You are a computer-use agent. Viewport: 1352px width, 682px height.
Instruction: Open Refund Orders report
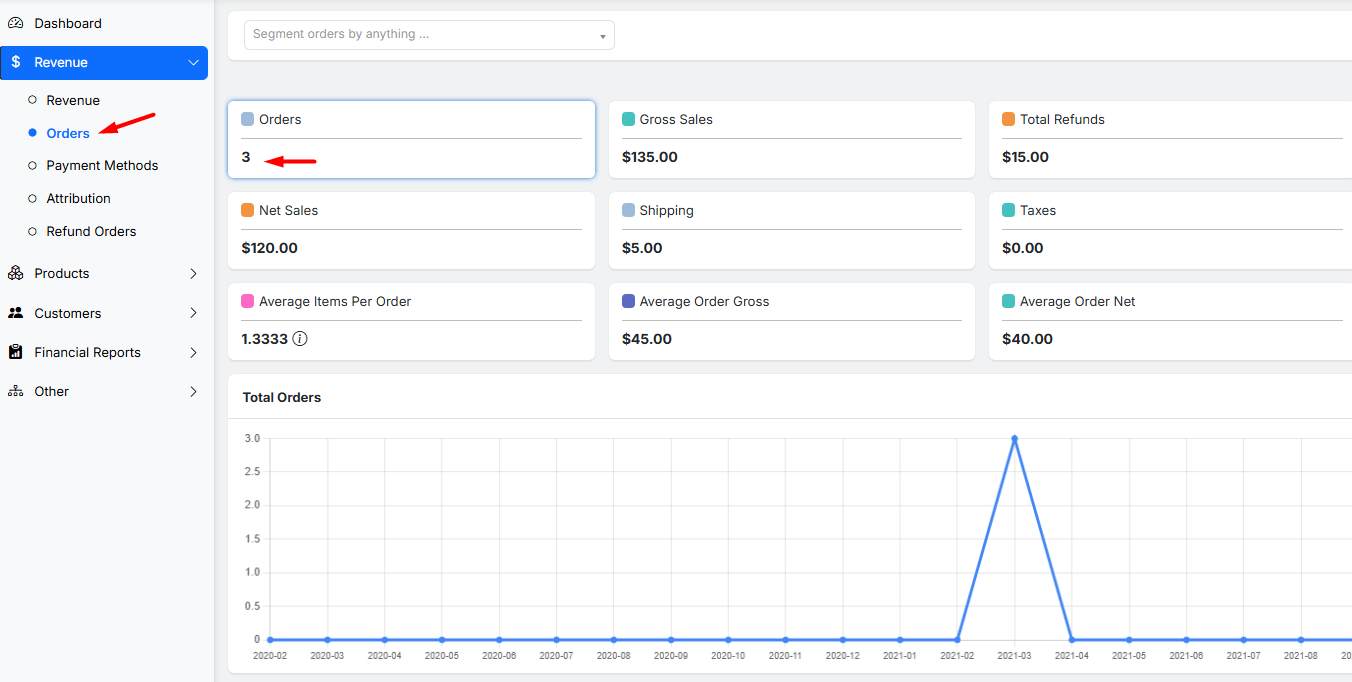point(91,231)
